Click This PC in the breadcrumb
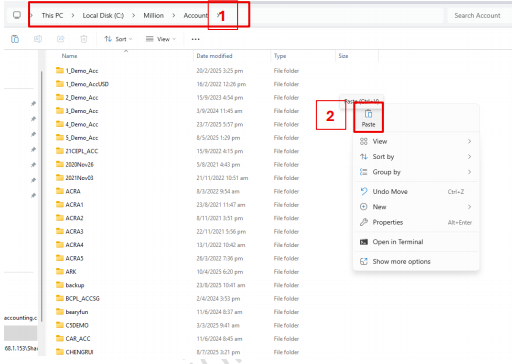The height and width of the screenshot is (364, 512). click(x=52, y=15)
